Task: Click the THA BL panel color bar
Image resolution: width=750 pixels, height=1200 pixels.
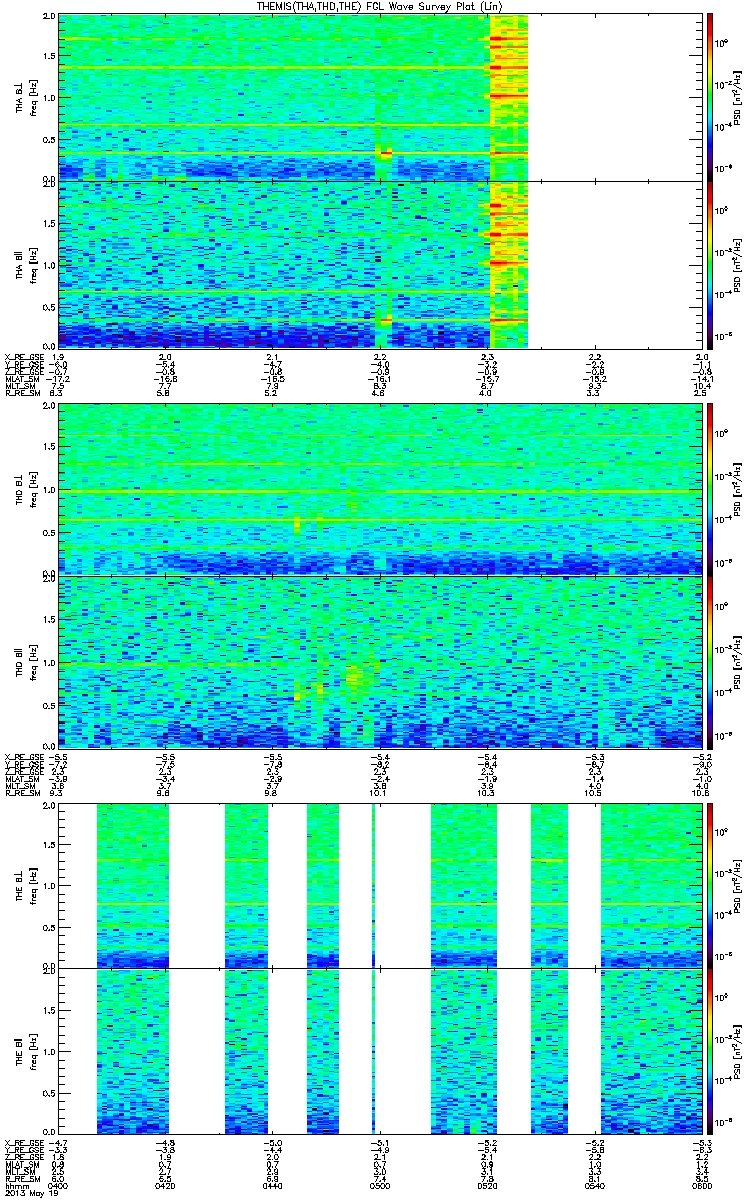Action: pos(709,97)
